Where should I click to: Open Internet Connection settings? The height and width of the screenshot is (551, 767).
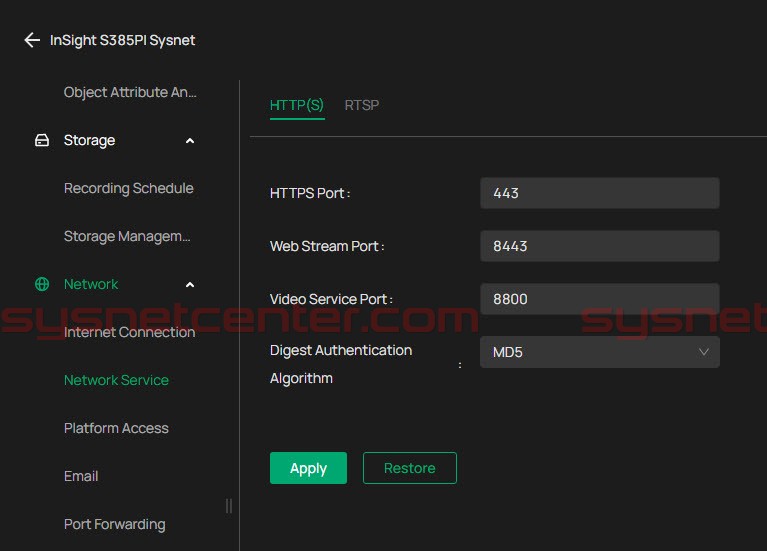point(129,332)
